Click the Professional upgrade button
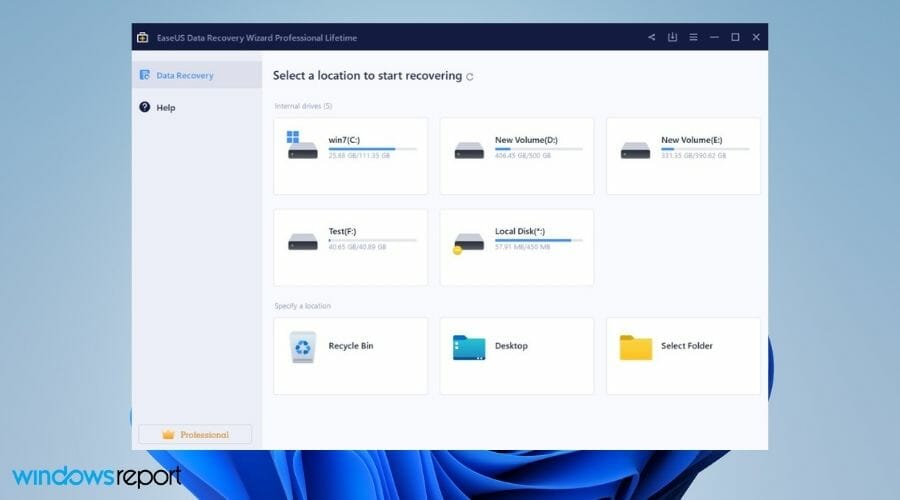The height and width of the screenshot is (500, 900). pos(195,435)
